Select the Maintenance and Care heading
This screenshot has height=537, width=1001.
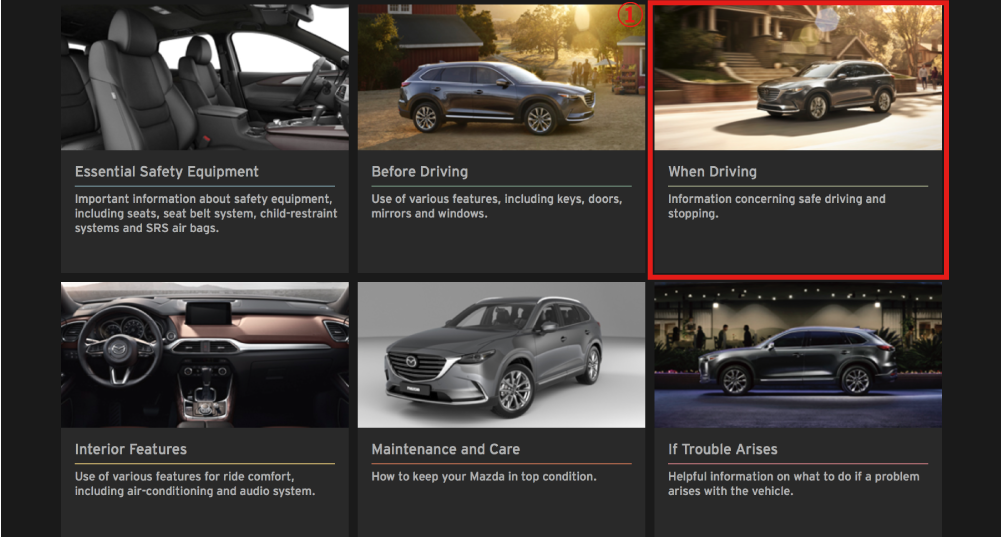445,449
